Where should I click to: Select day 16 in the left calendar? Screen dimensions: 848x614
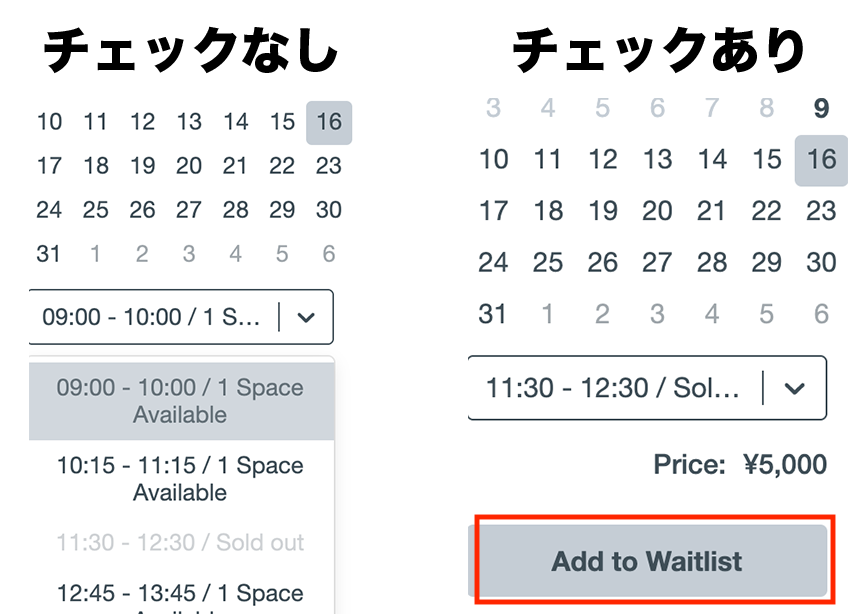tap(329, 122)
